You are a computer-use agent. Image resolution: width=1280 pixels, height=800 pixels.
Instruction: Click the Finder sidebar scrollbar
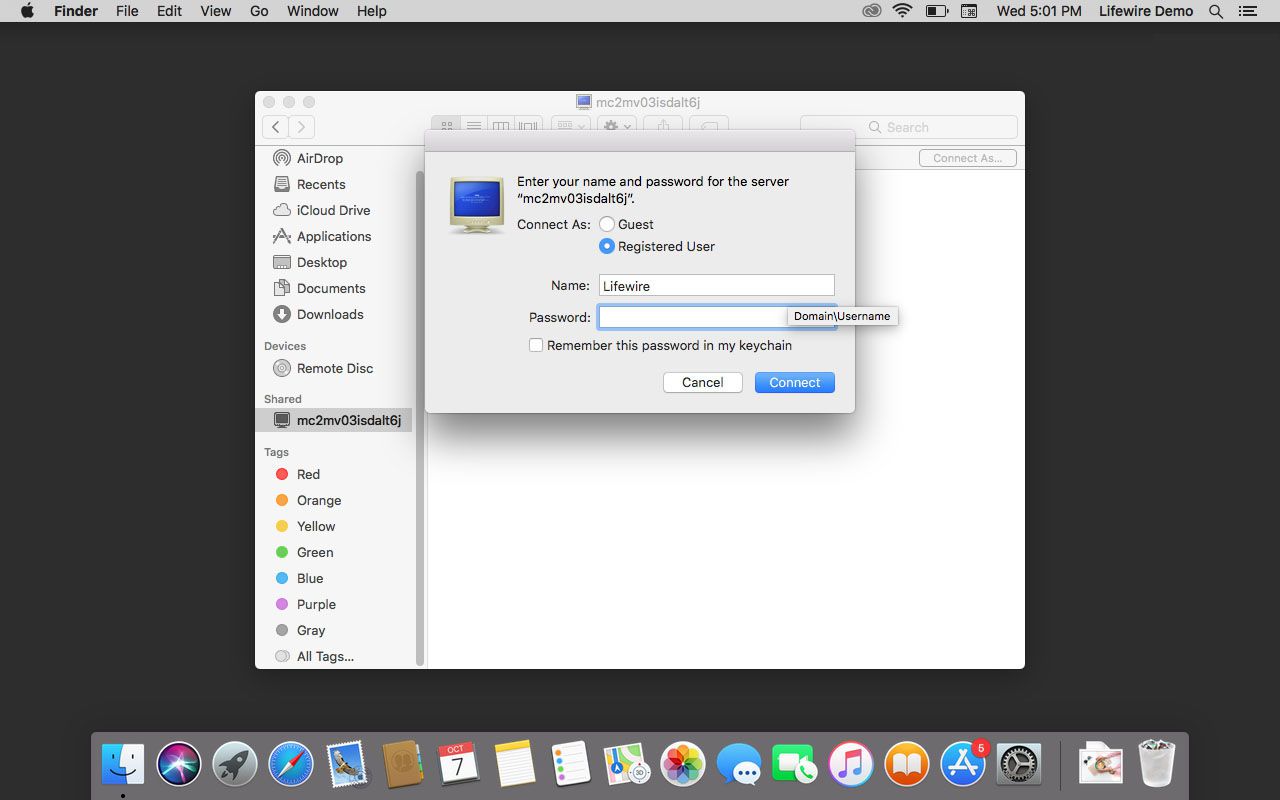click(x=420, y=418)
